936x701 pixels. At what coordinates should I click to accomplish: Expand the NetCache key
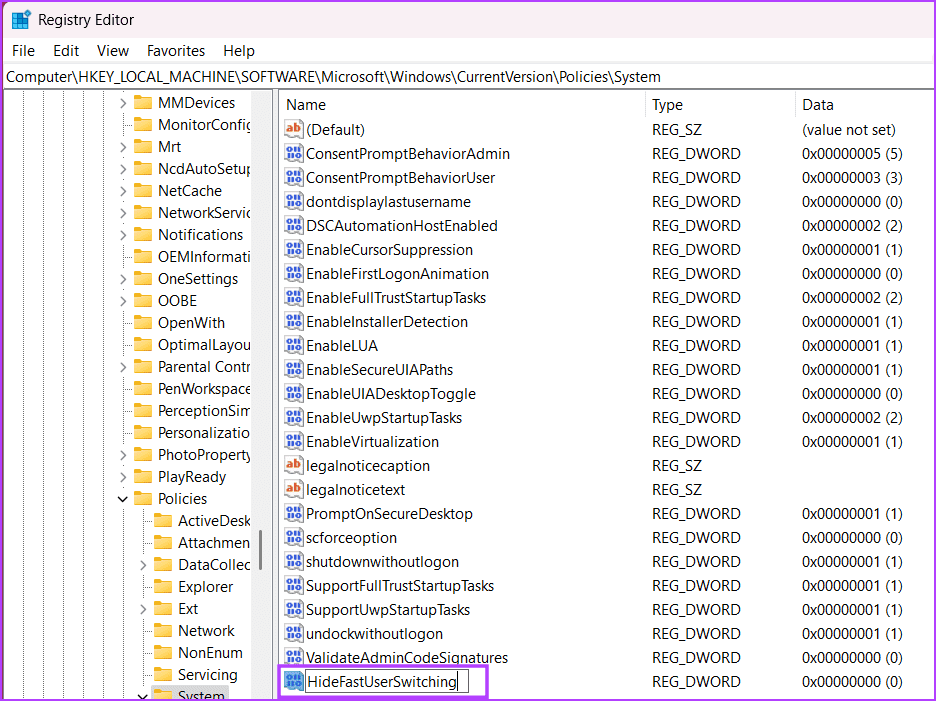point(123,191)
